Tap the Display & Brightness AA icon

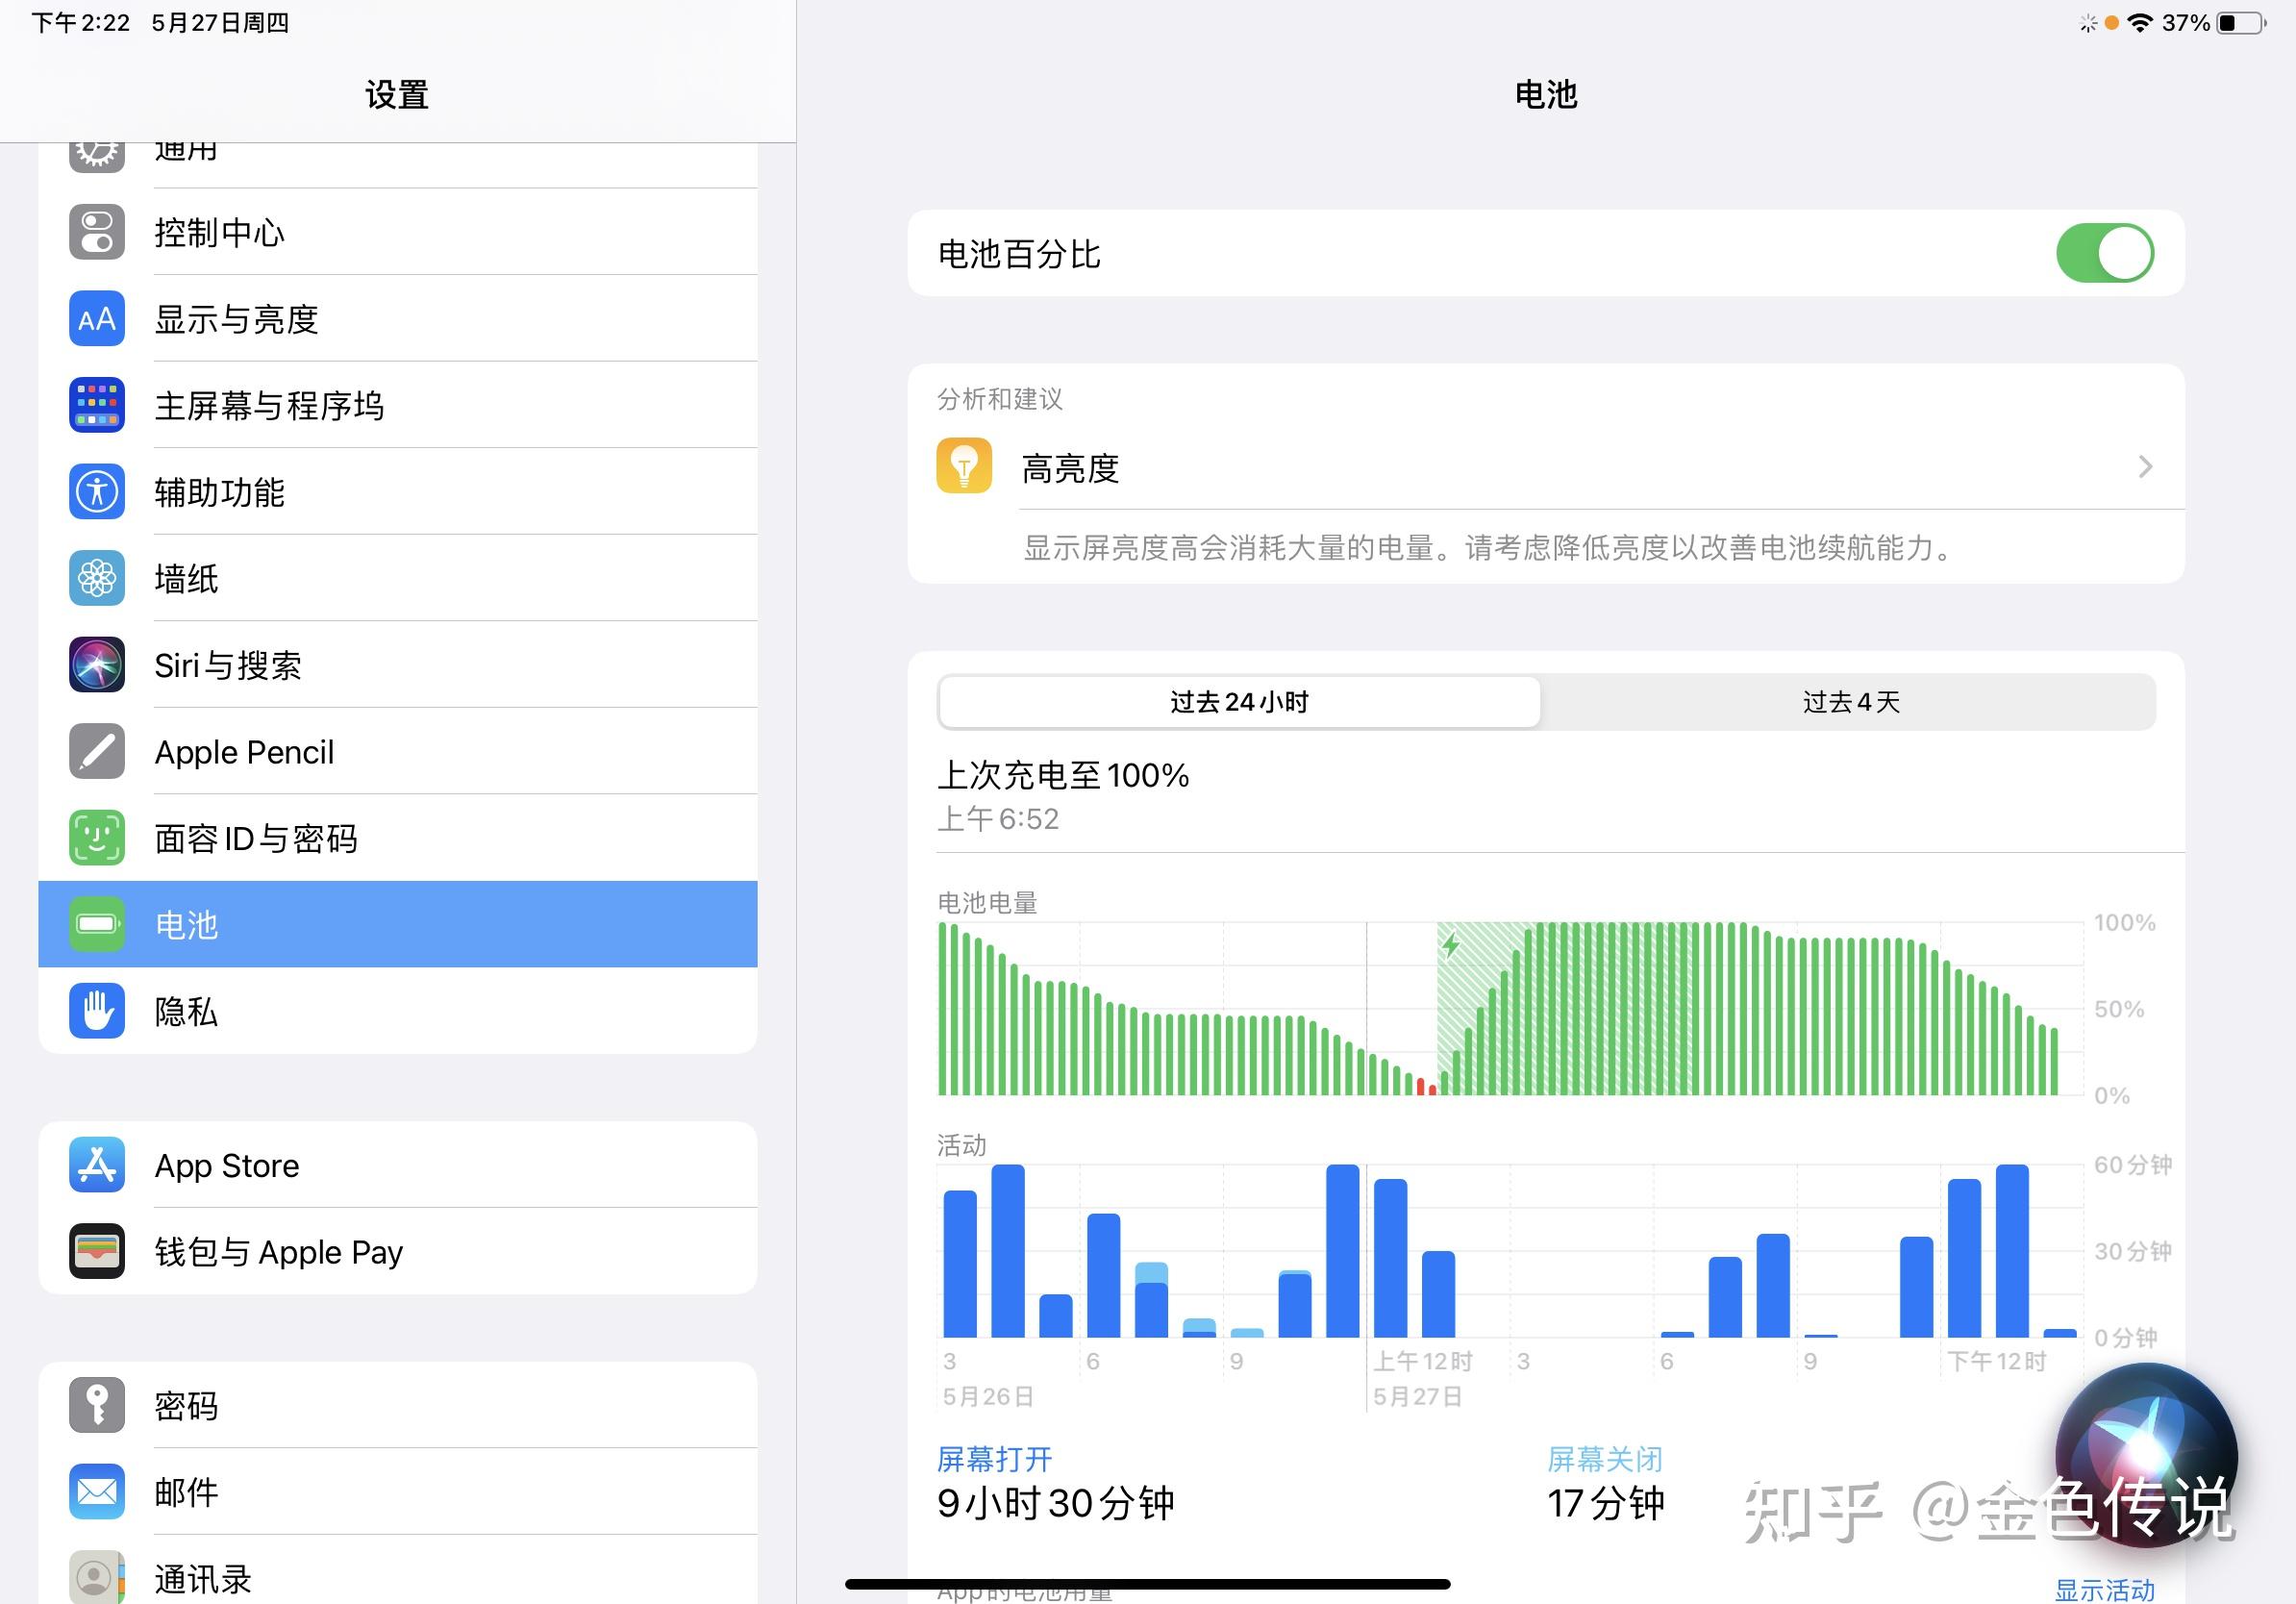pos(97,319)
